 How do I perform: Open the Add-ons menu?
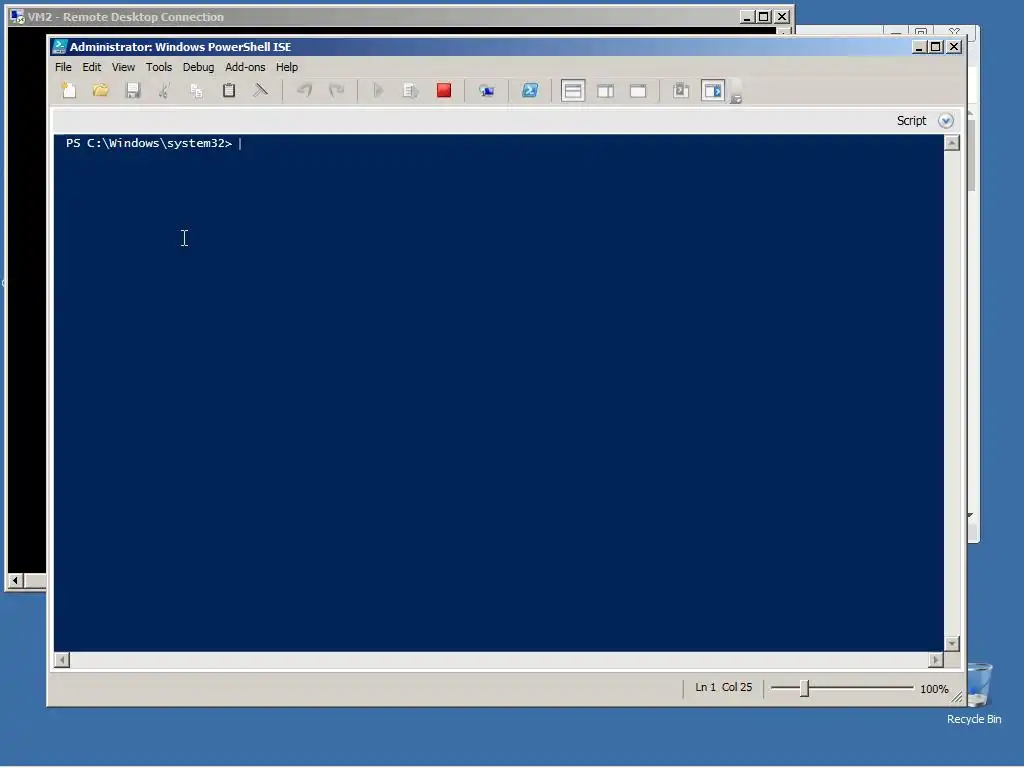pyautogui.click(x=245, y=67)
